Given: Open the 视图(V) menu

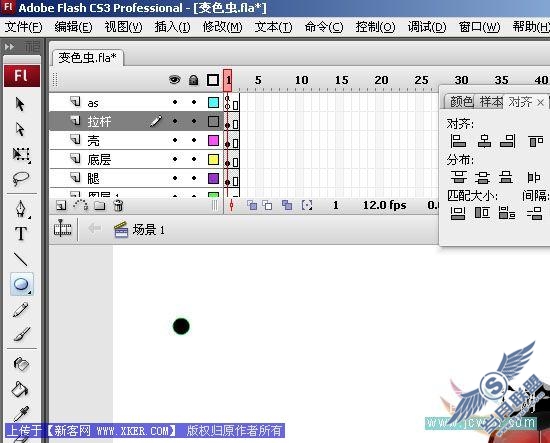Looking at the screenshot, I should coord(123,27).
